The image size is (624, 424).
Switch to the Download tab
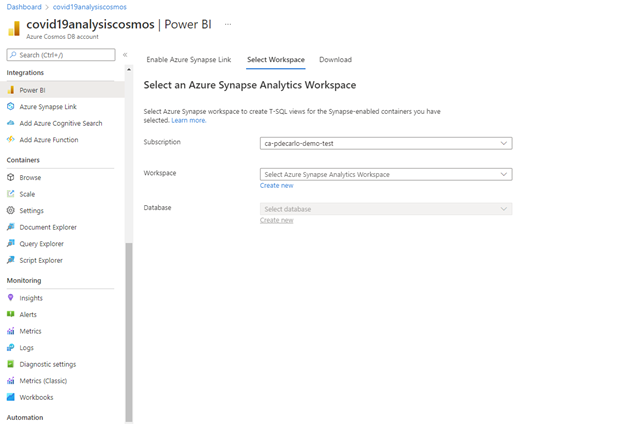[335, 60]
